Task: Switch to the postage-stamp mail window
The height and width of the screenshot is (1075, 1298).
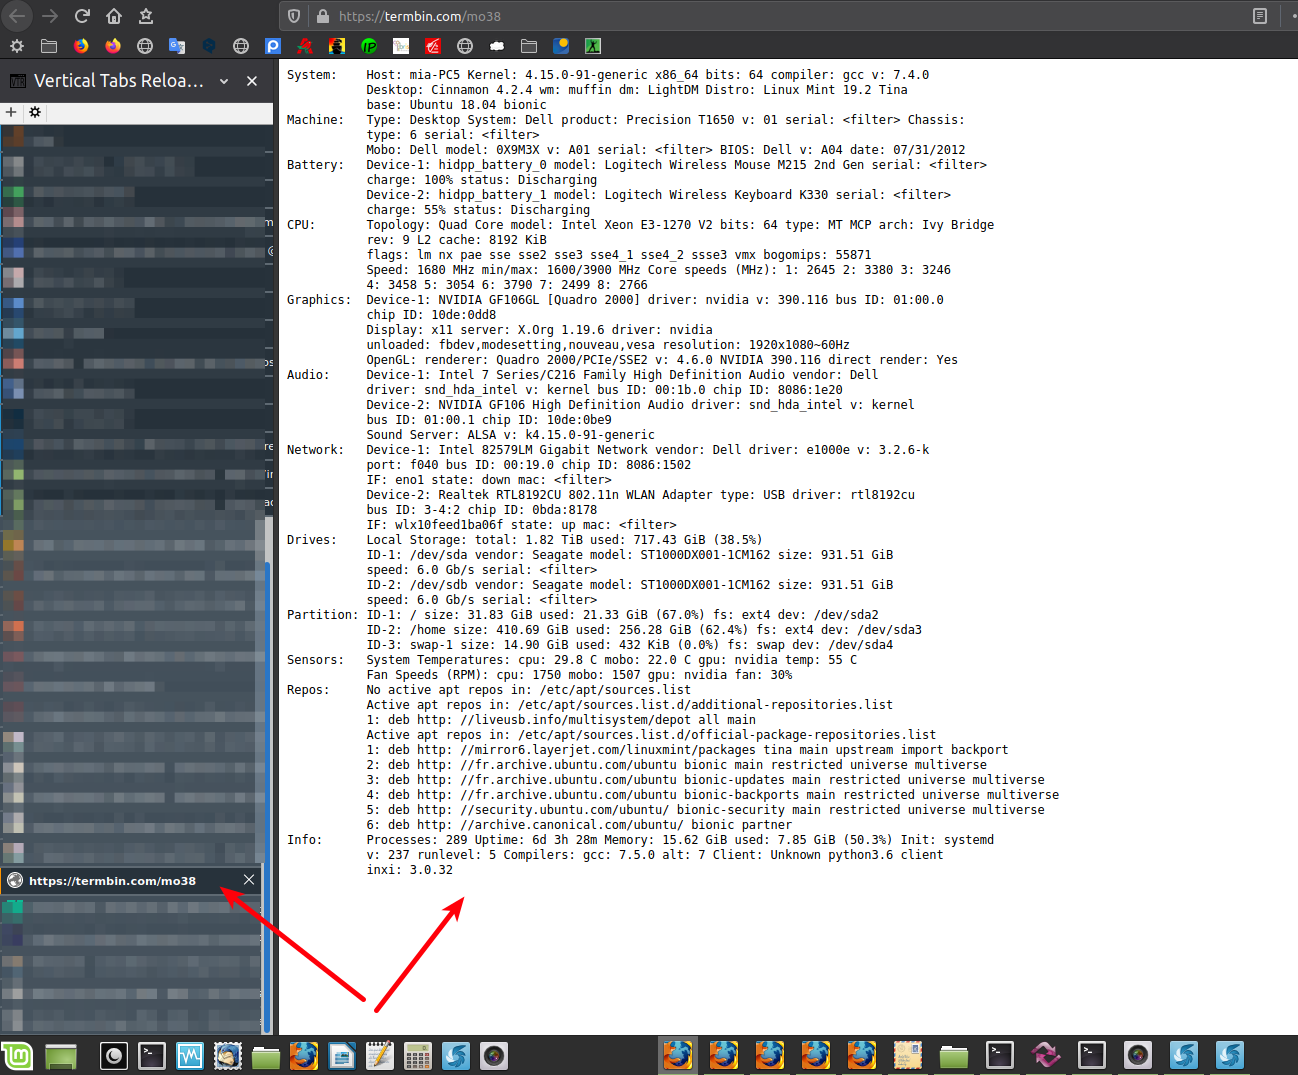Action: coord(908,1056)
